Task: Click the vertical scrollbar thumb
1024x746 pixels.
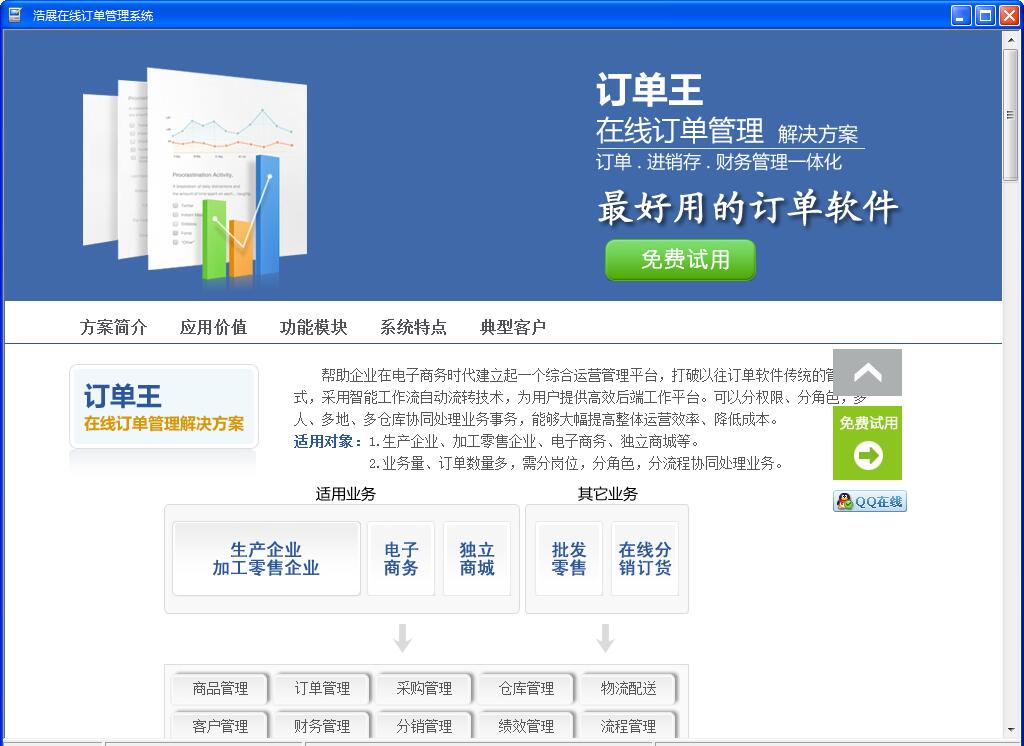Action: [1010, 114]
